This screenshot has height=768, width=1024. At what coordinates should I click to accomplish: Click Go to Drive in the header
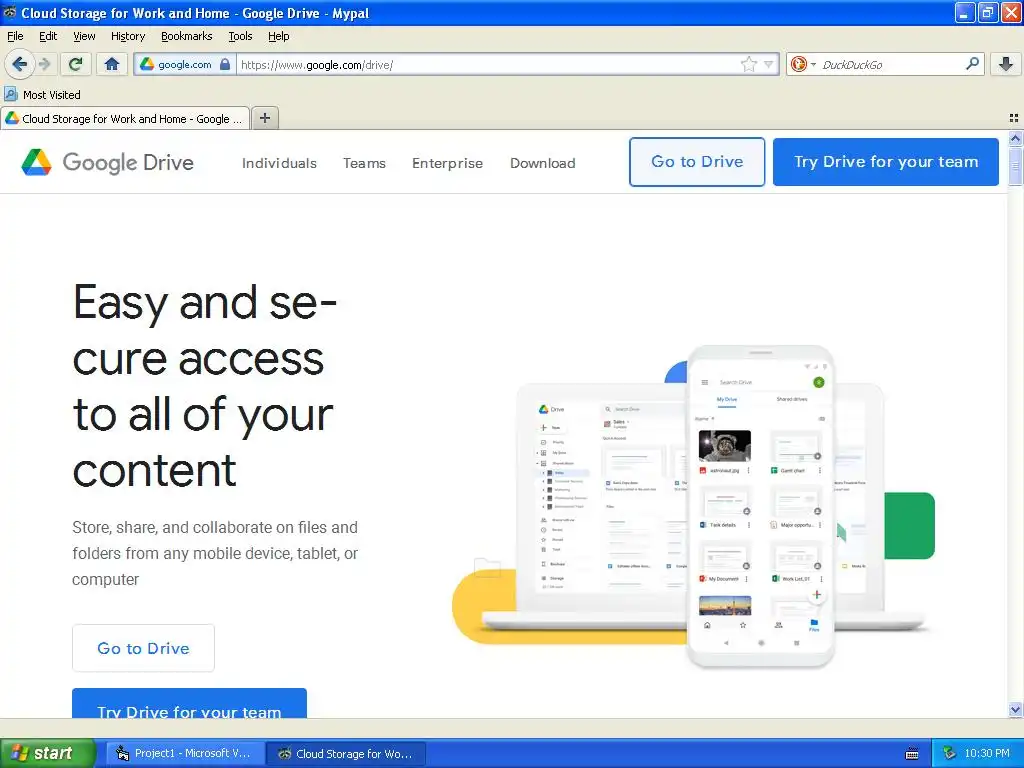697,162
